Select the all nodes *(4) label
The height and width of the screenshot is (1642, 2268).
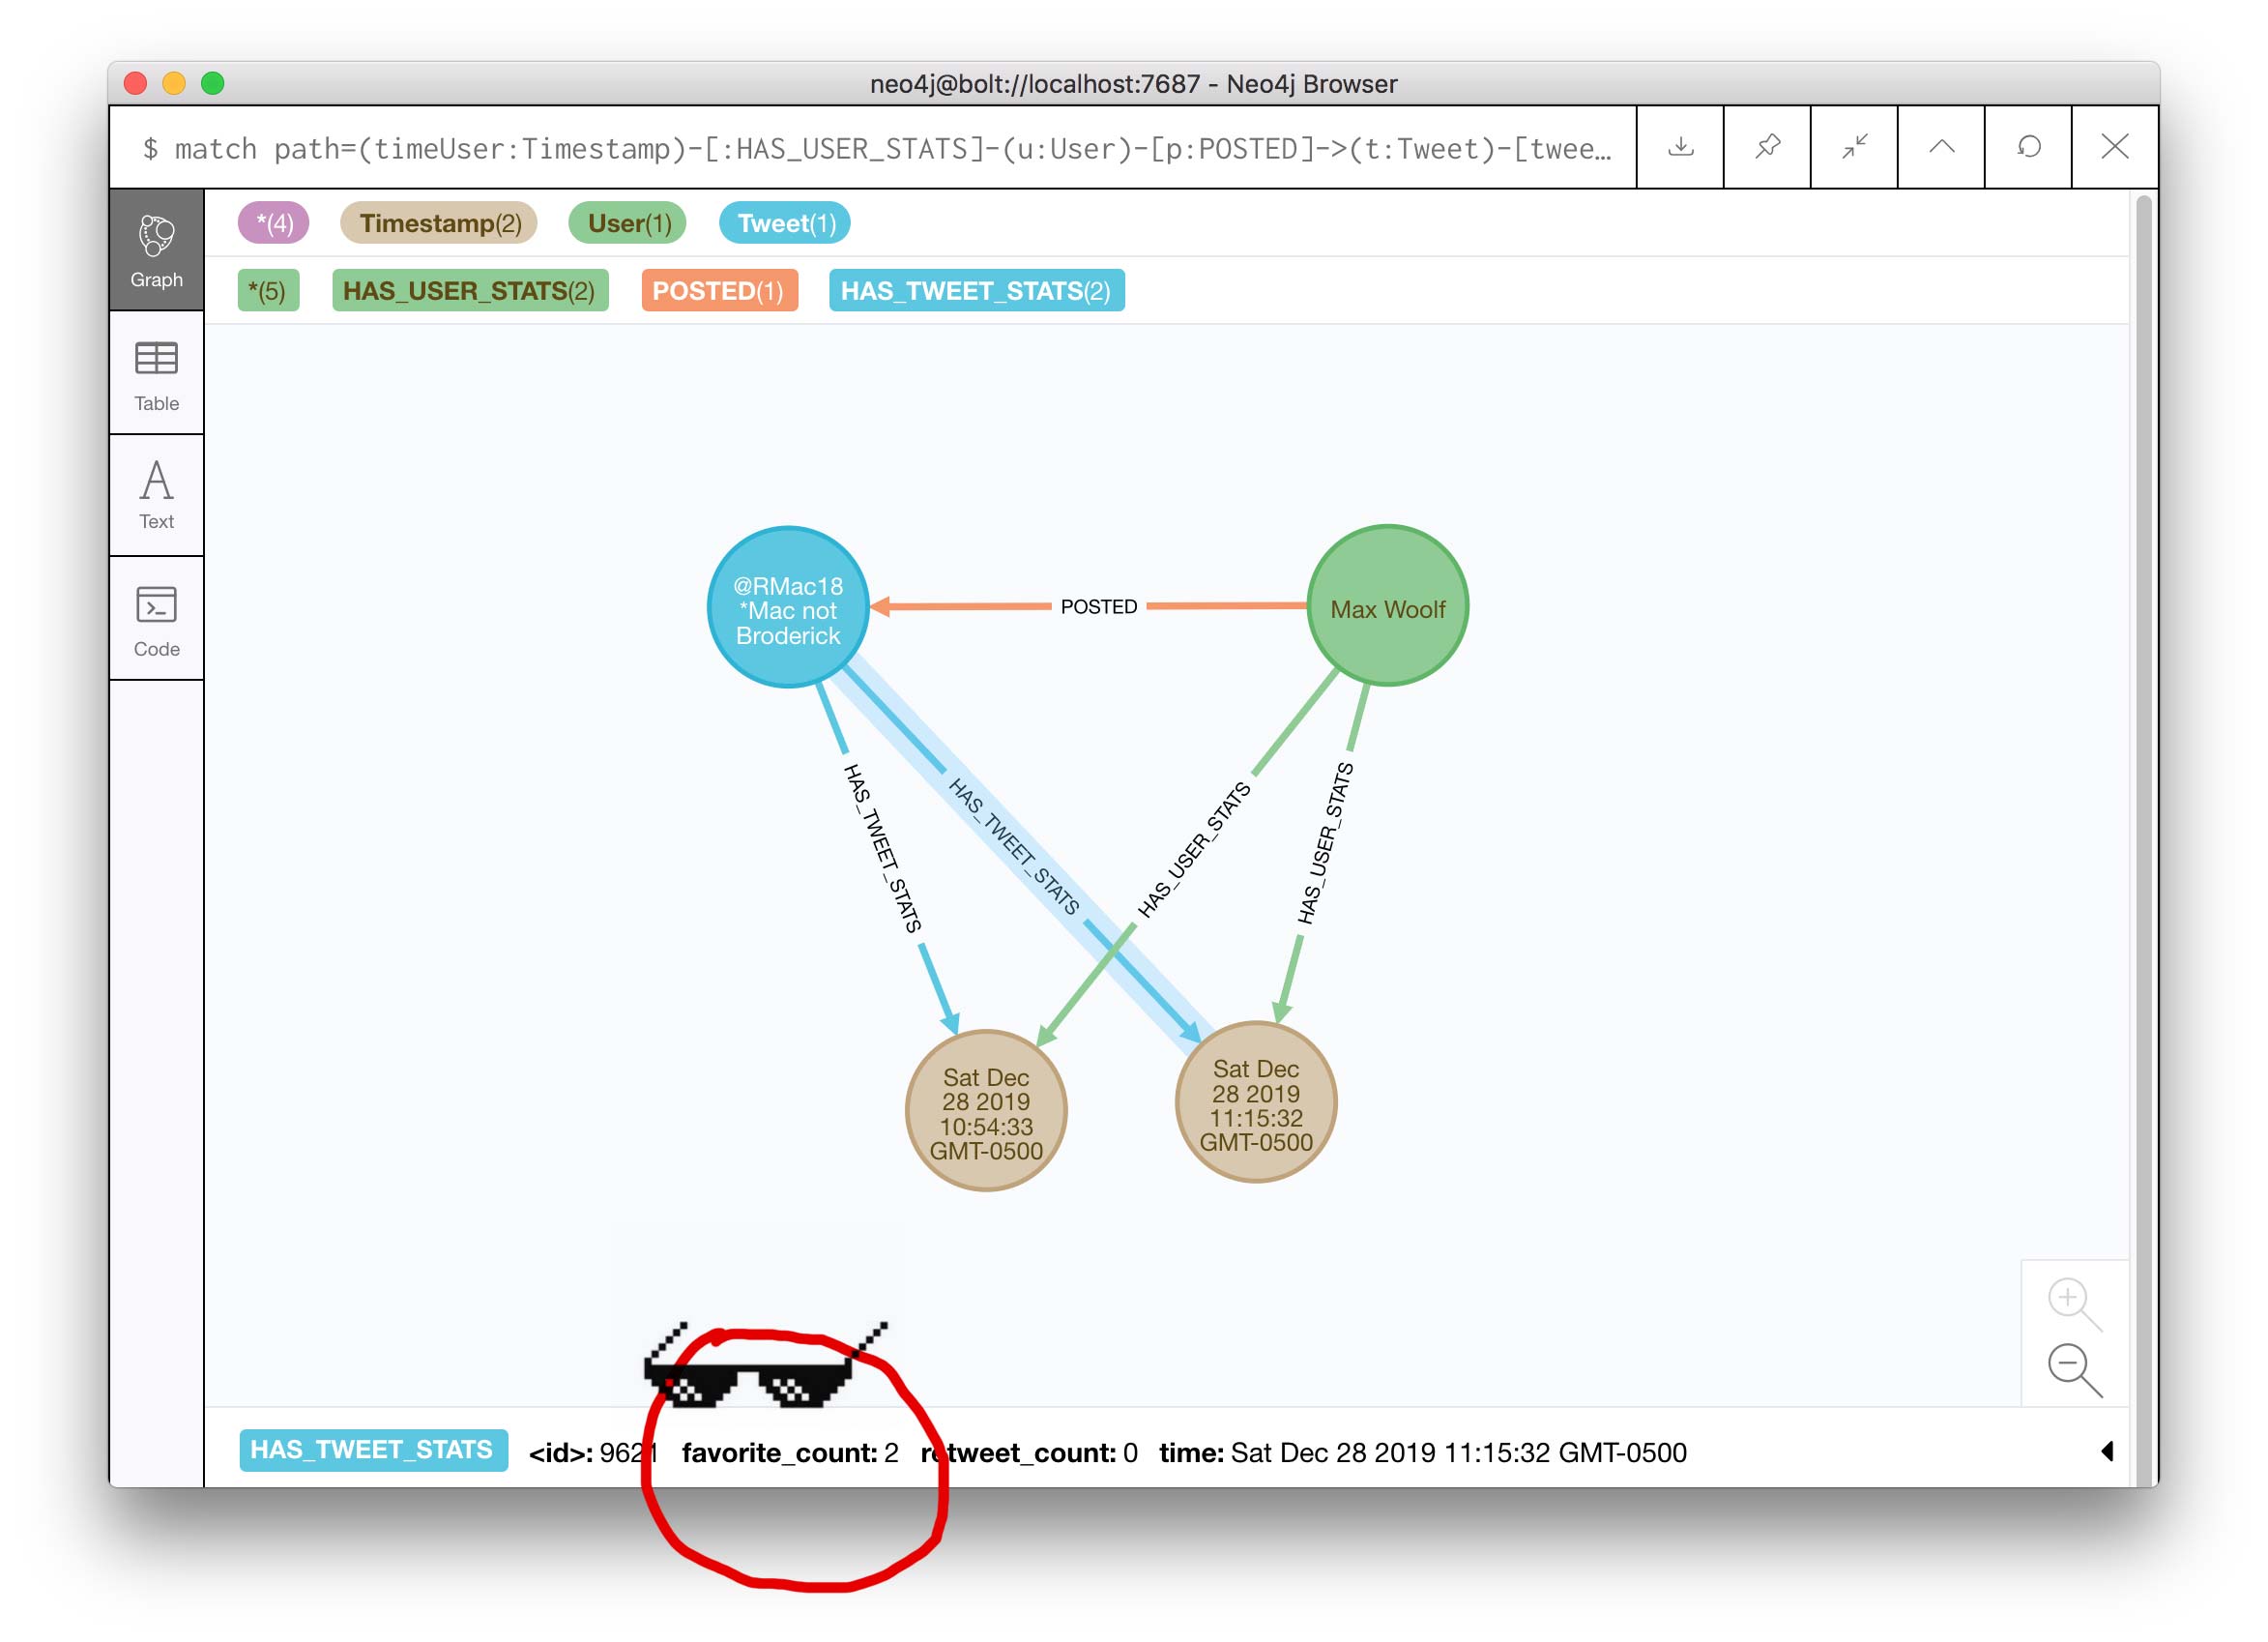[274, 223]
